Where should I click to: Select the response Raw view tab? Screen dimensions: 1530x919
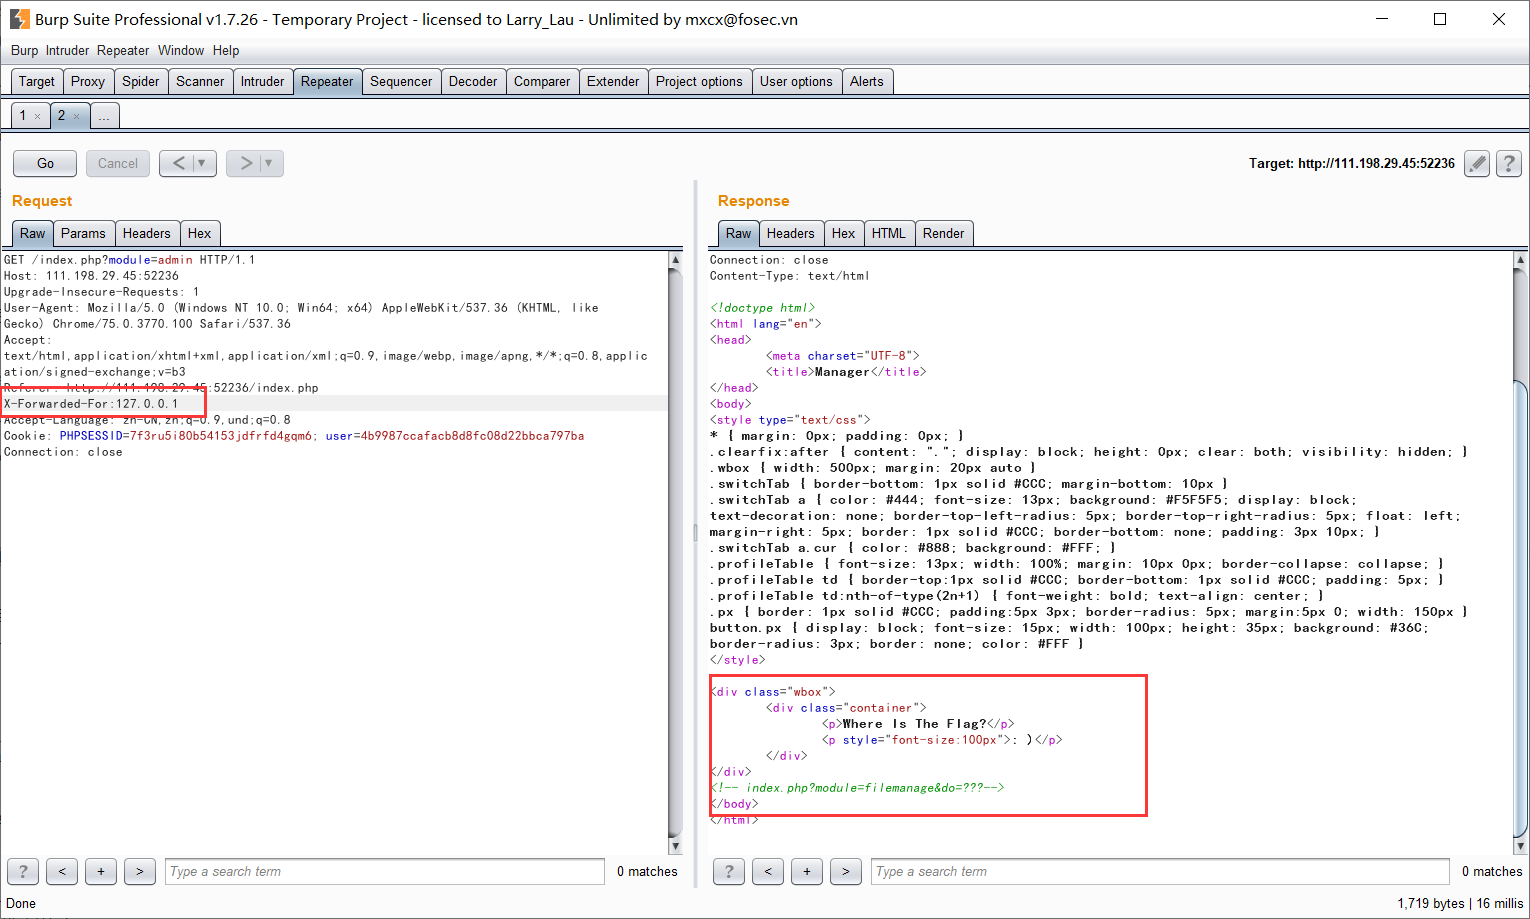coord(739,233)
